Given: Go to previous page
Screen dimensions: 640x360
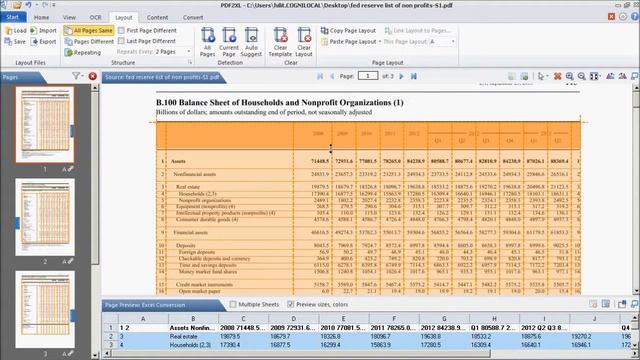Looking at the screenshot, I should 332,76.
